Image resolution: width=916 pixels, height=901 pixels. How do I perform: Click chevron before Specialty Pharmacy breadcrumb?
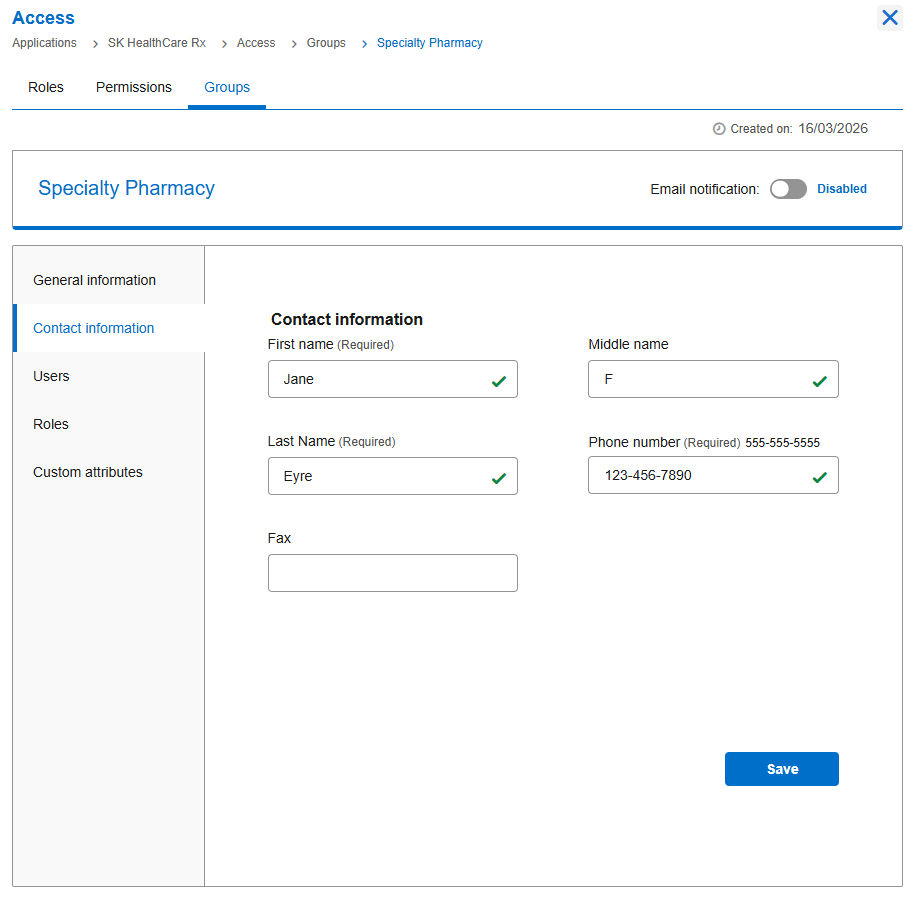[x=364, y=44]
